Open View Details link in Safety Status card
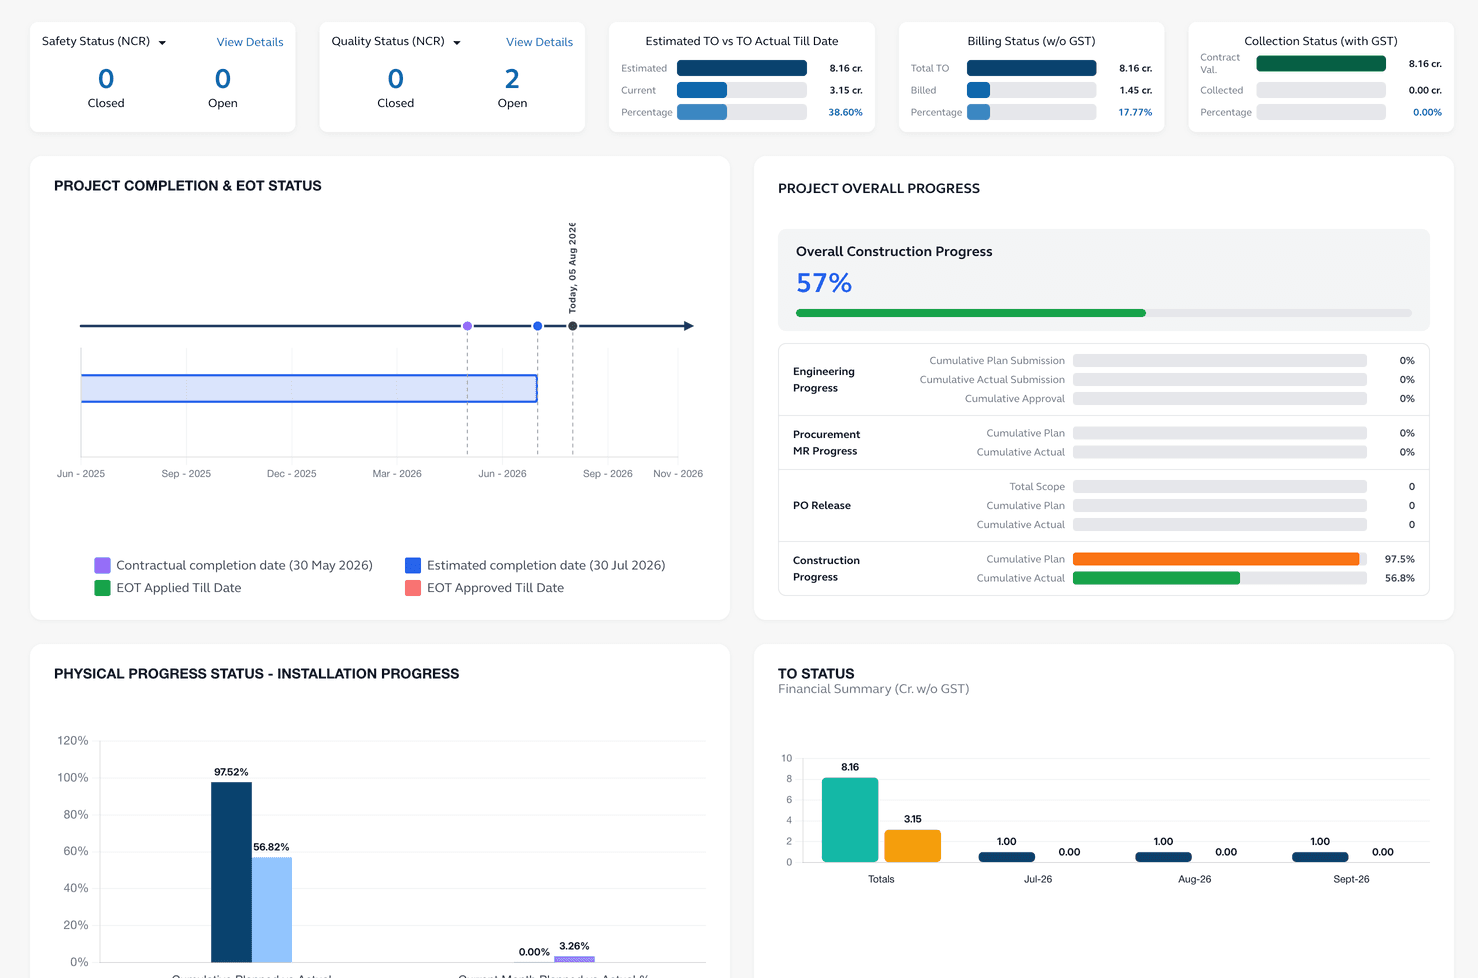The height and width of the screenshot is (978, 1478). pyautogui.click(x=250, y=42)
